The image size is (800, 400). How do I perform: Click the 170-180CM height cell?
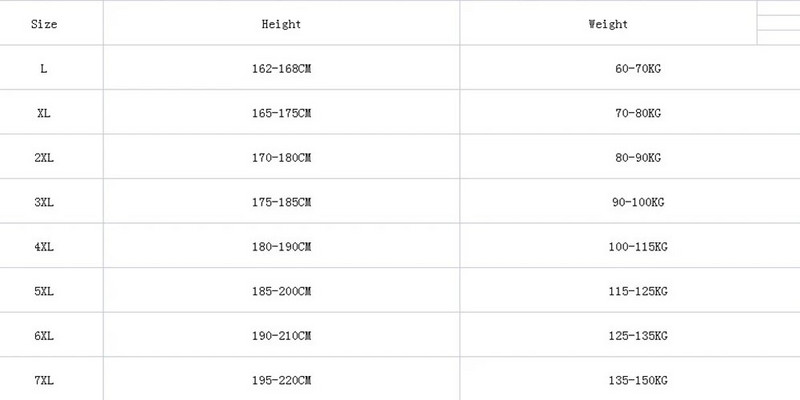(x=282, y=158)
